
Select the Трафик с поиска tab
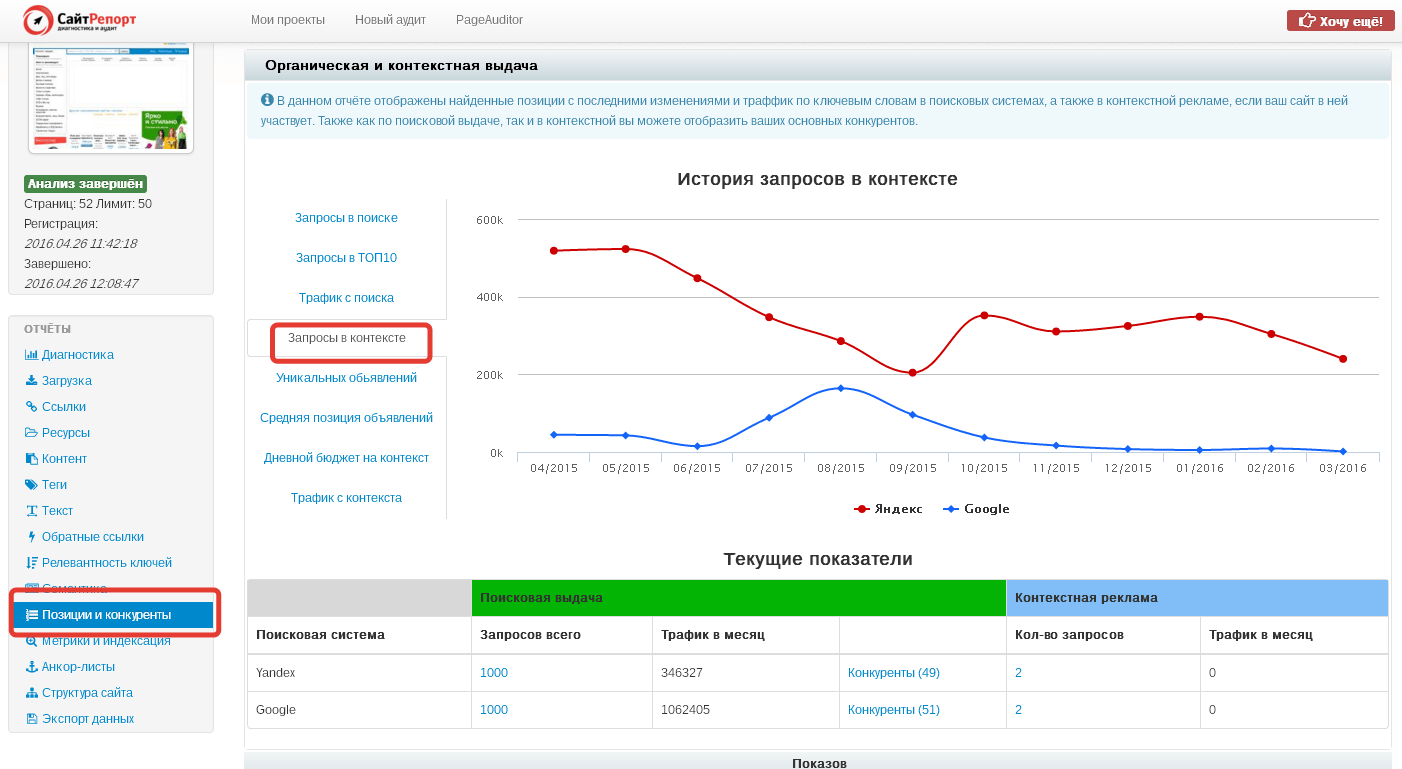pyautogui.click(x=346, y=298)
